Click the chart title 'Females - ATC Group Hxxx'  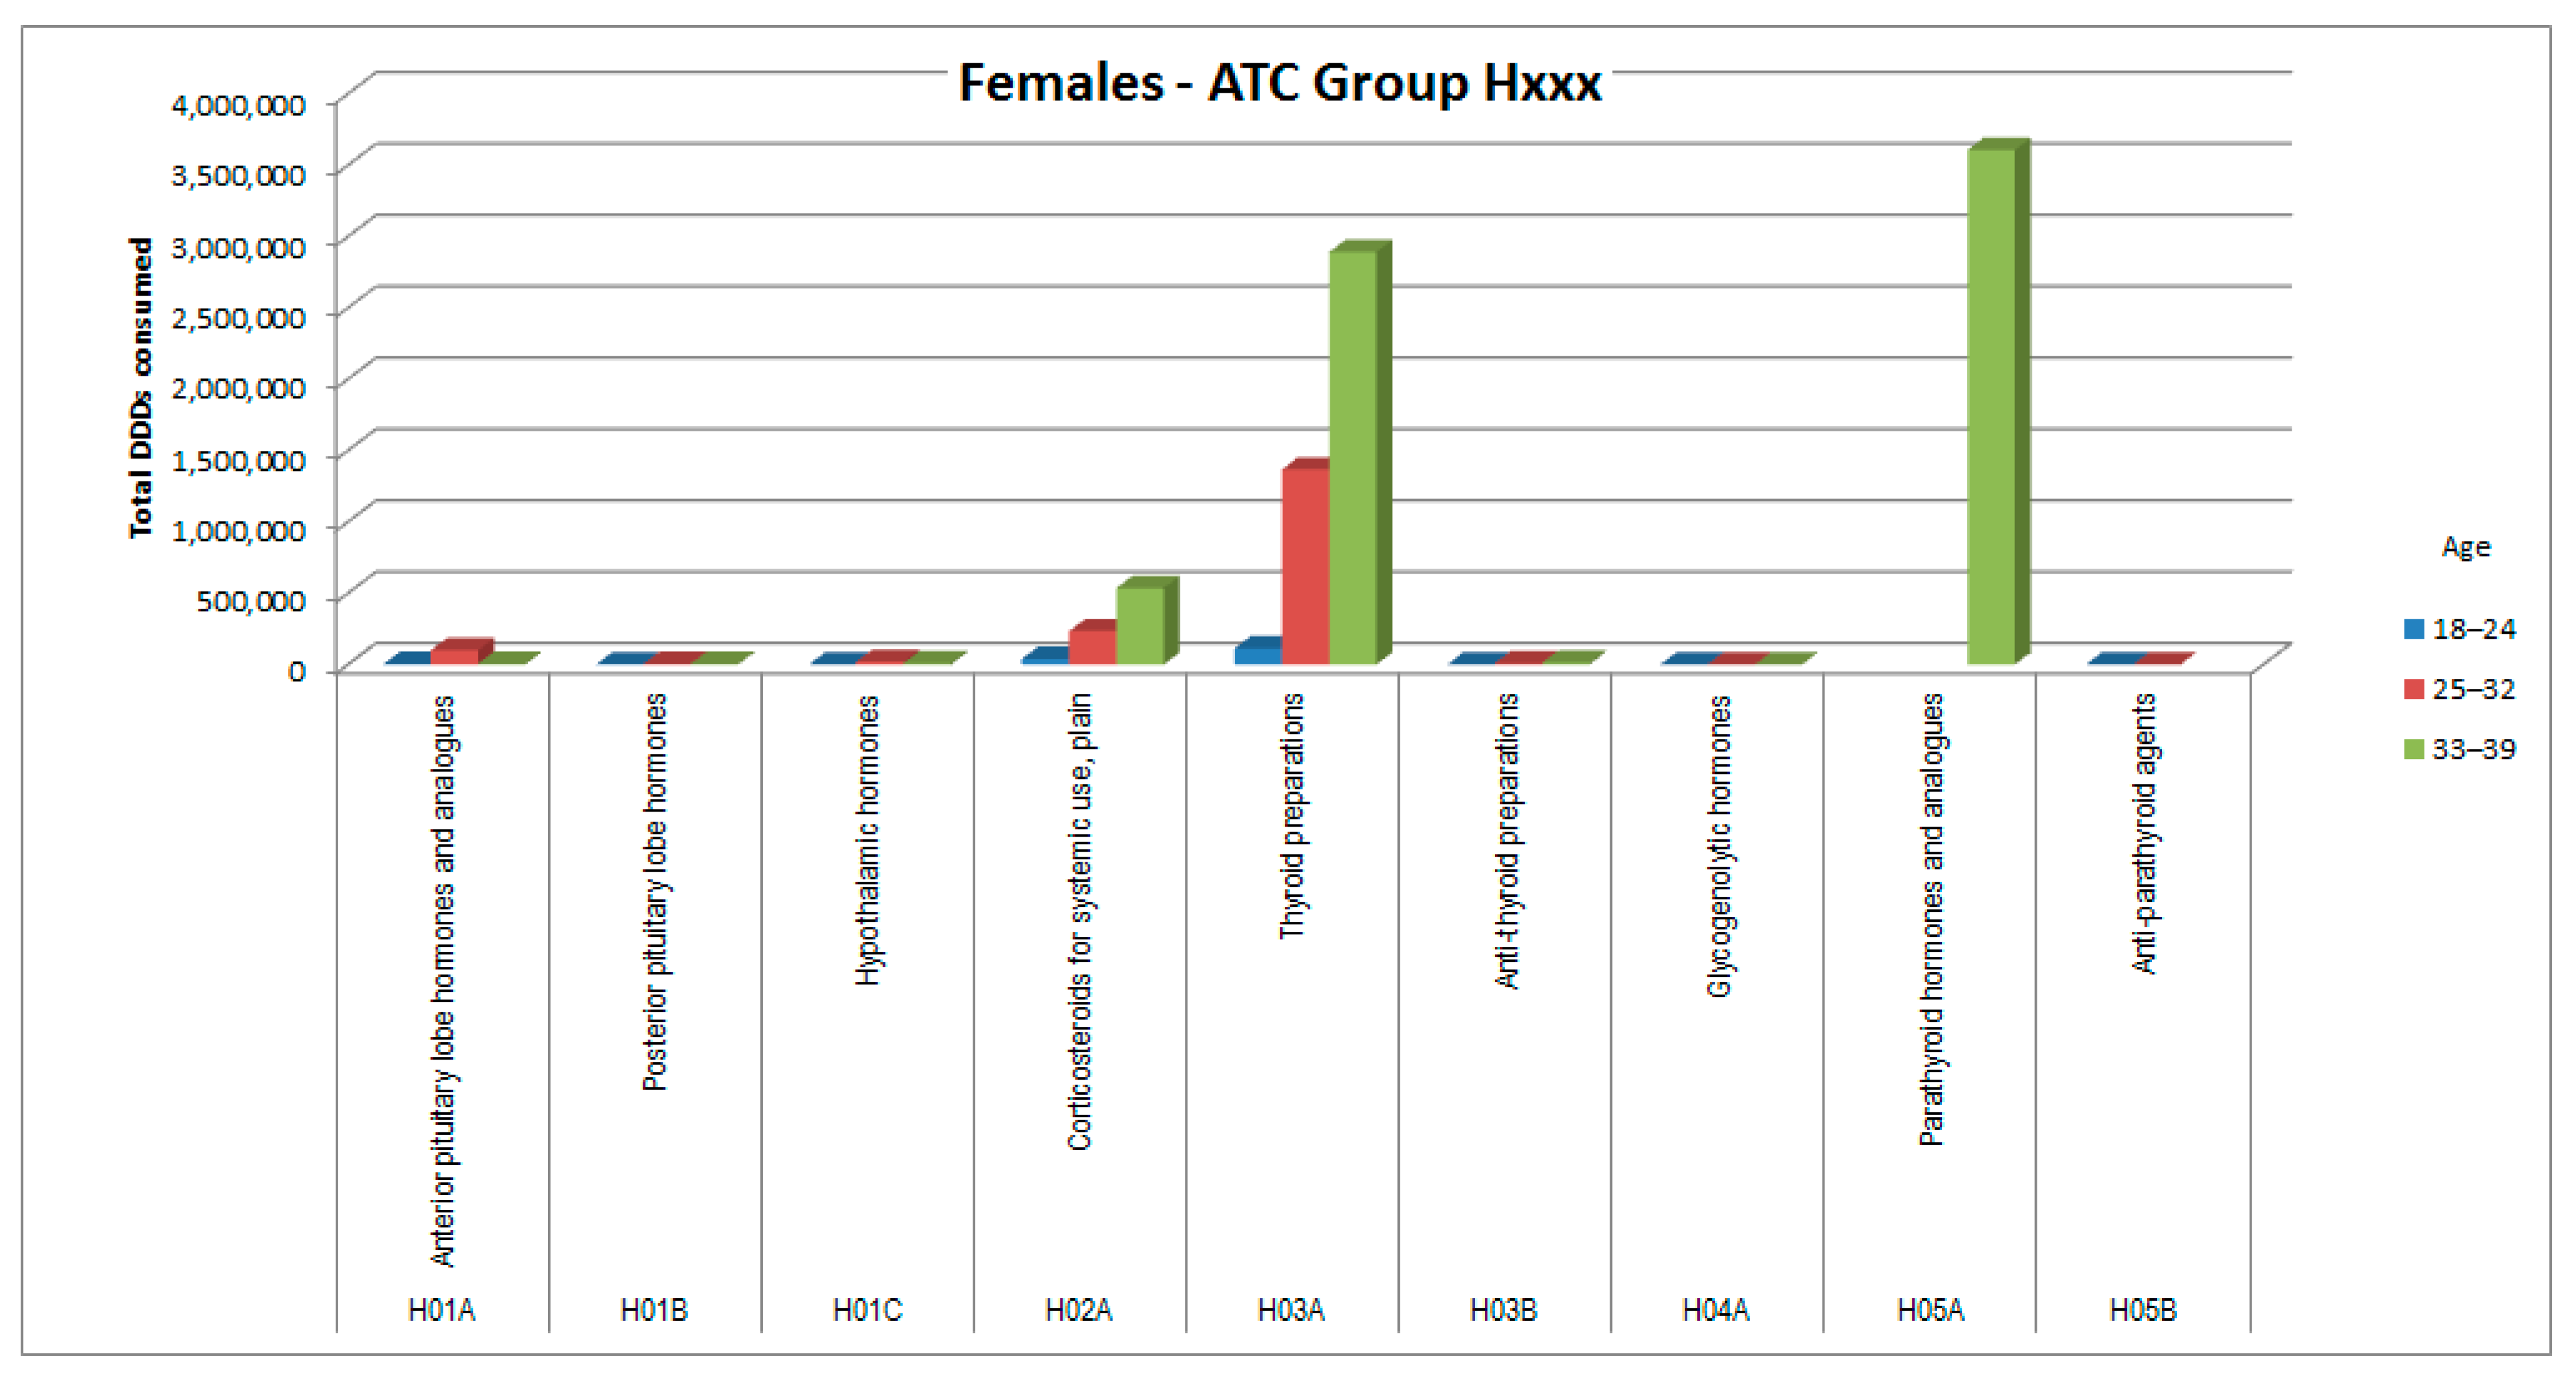(x=1280, y=82)
